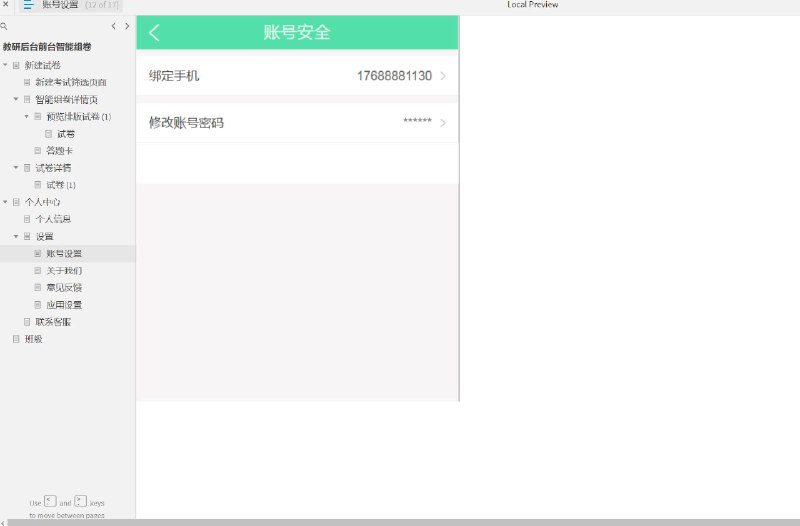
Task: Close the sitemap sidebar with the X
Action: [x=6, y=4]
